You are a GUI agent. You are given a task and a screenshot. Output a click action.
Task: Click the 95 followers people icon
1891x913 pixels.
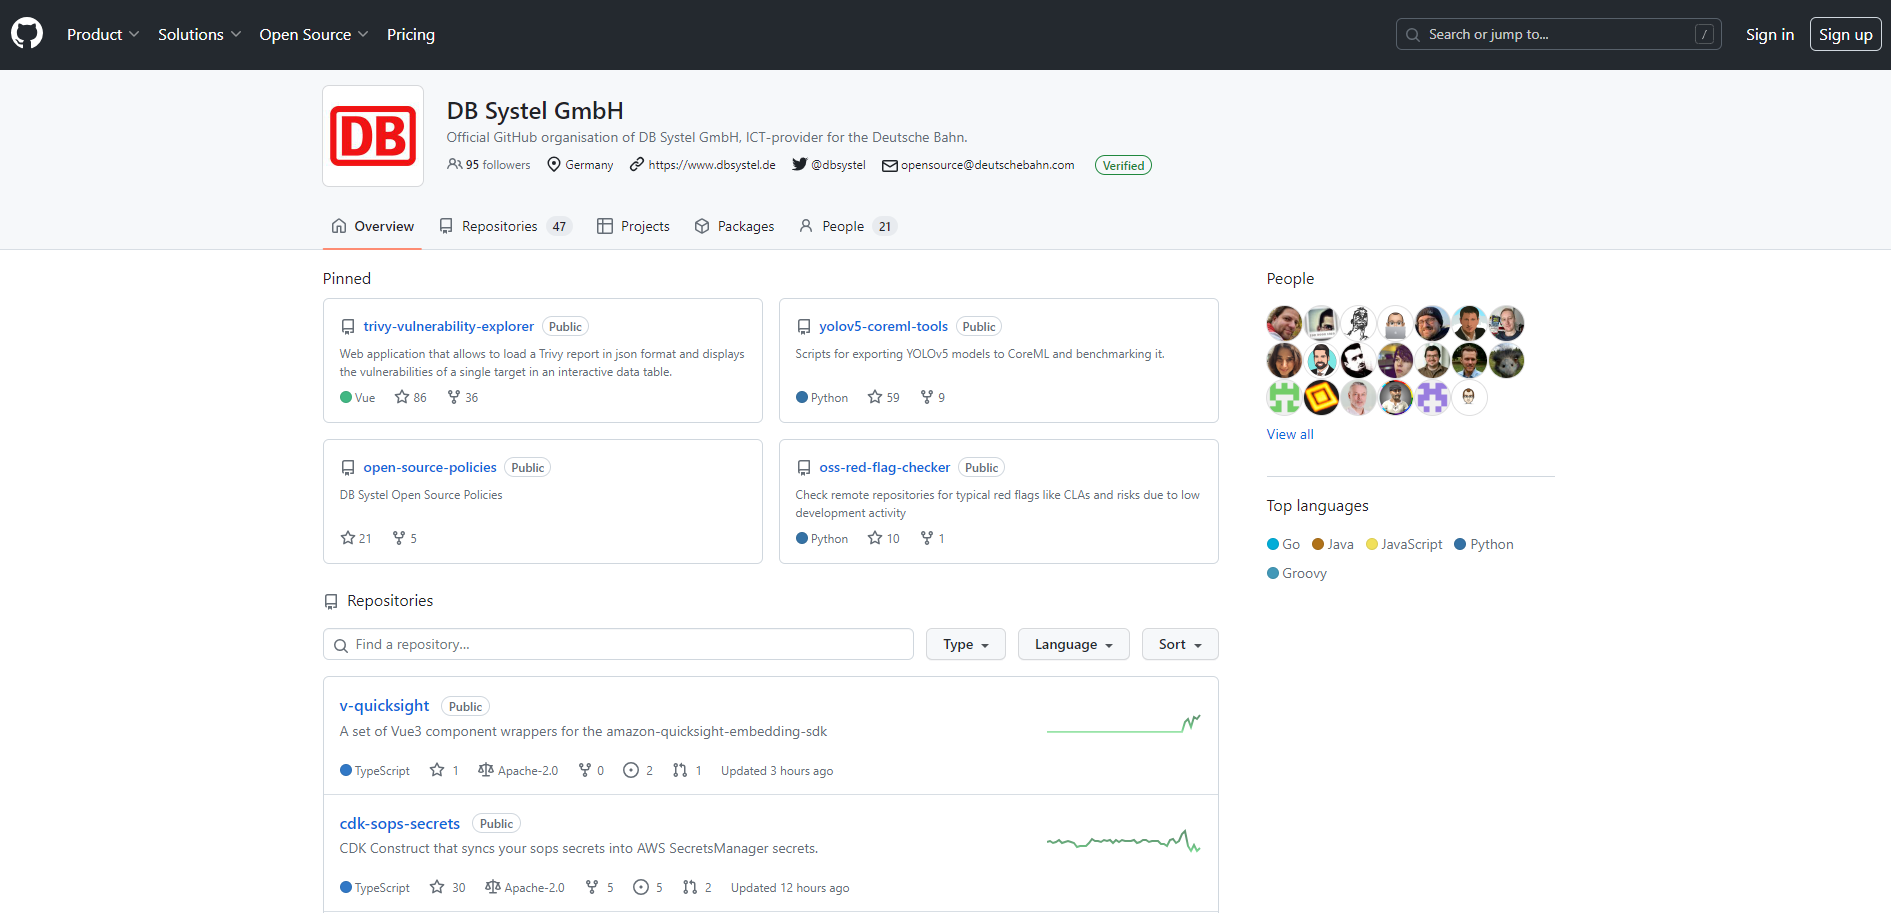tap(455, 164)
